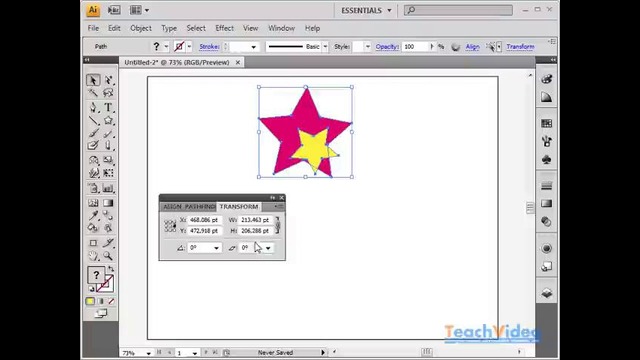Reset to default fill and stroke
640x360 pixels.
coord(91,289)
